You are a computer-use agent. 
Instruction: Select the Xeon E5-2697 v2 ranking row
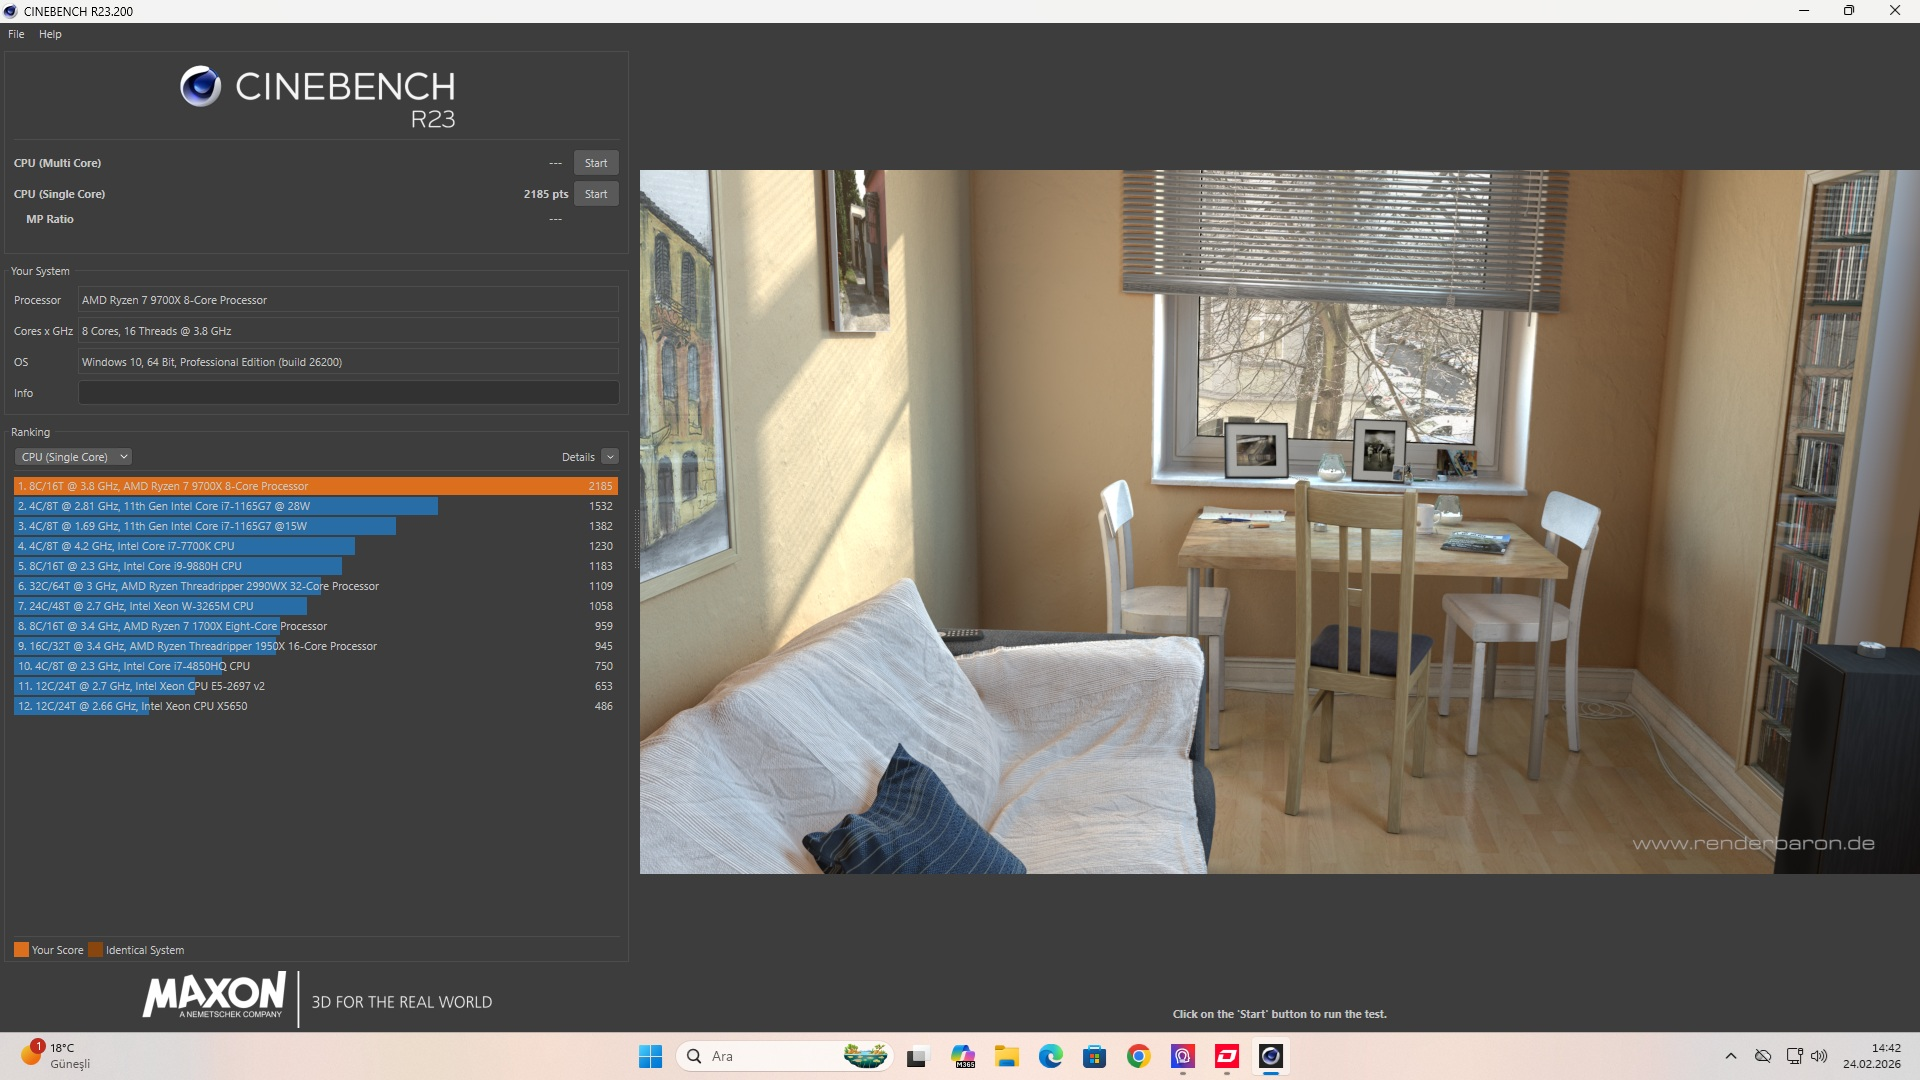[316, 686]
